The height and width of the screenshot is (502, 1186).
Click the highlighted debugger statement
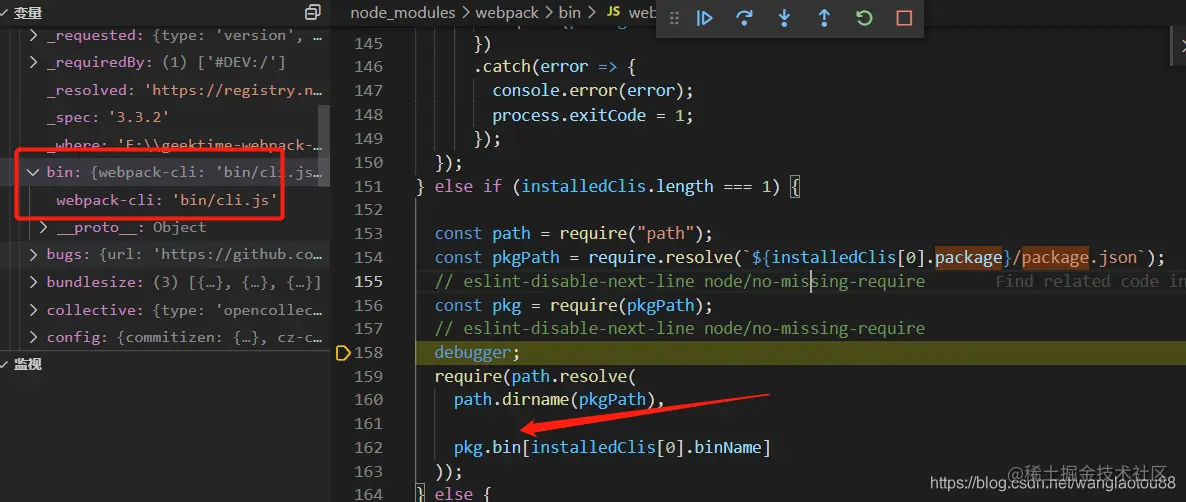(x=478, y=352)
